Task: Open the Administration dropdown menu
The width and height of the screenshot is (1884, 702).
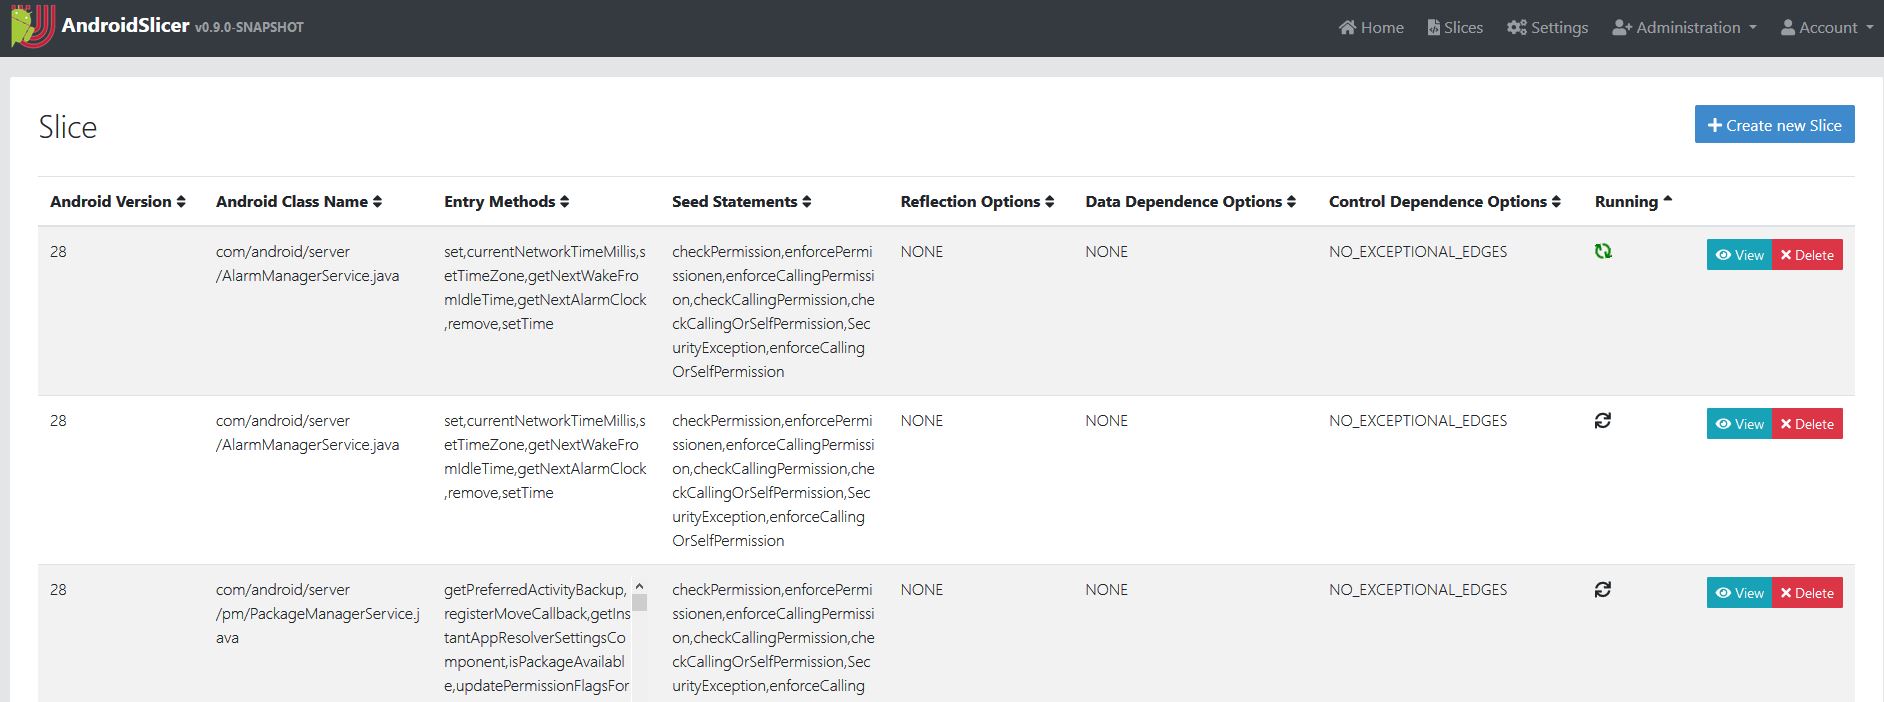Action: (x=1684, y=28)
